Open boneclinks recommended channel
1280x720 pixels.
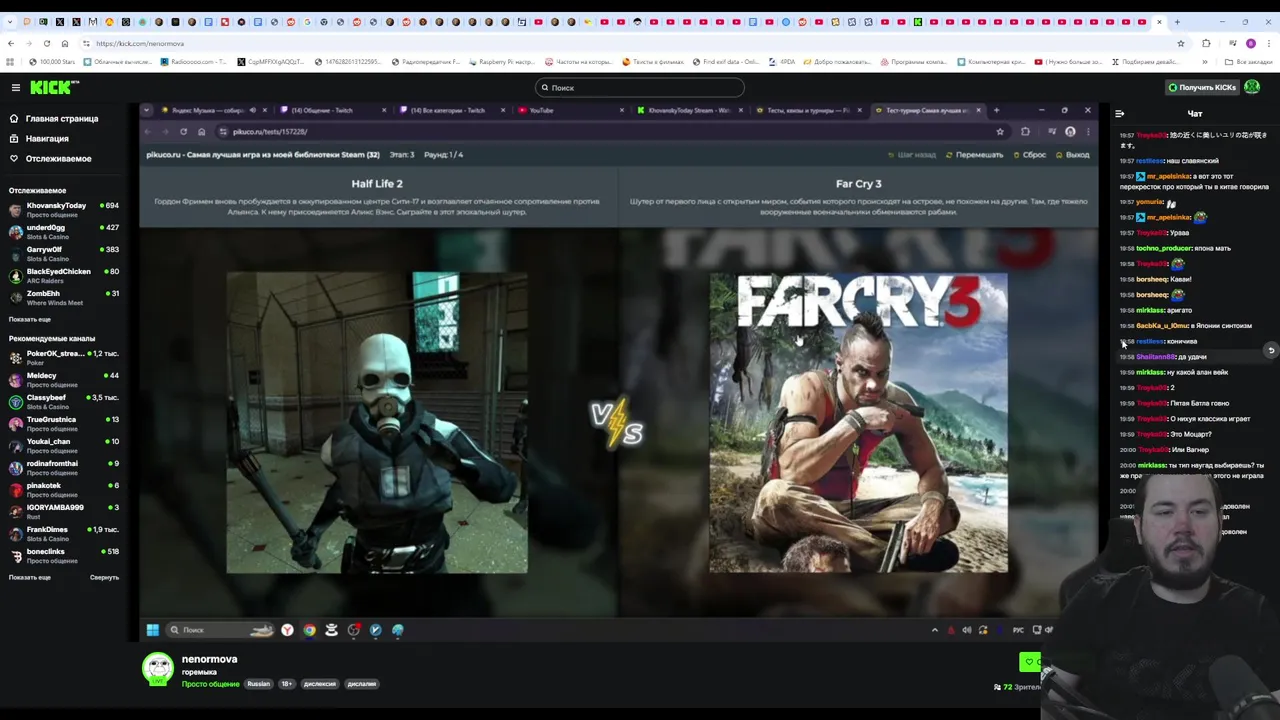[x=64, y=556]
